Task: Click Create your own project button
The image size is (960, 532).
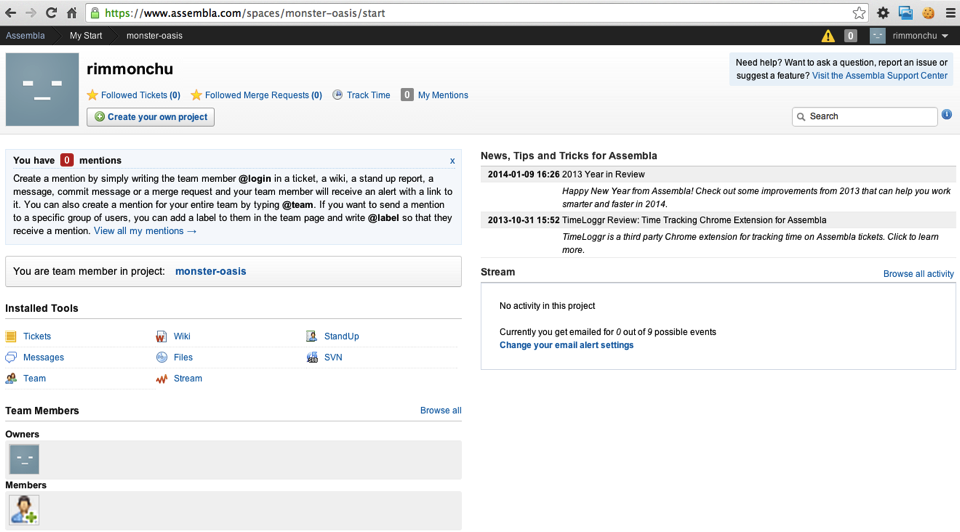Action: pyautogui.click(x=151, y=117)
